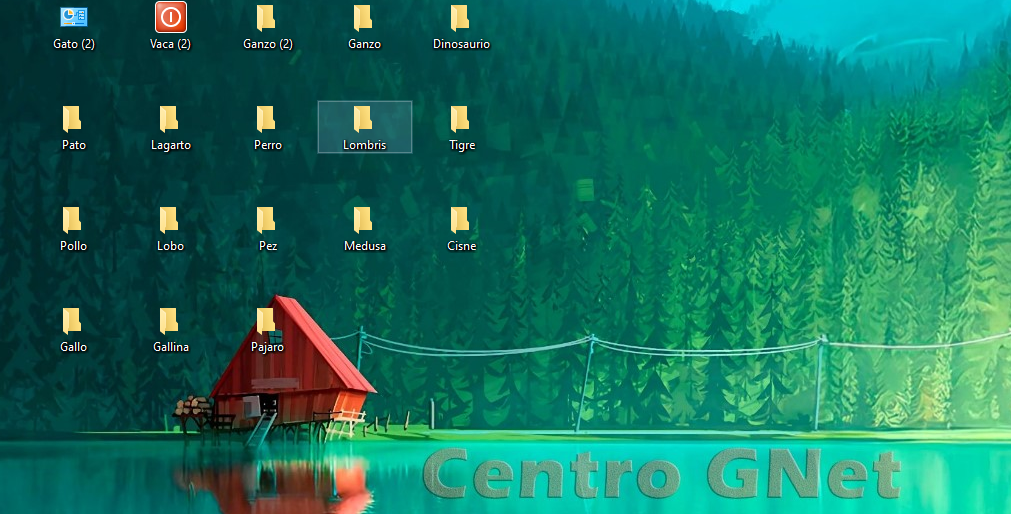Click the Medusa folder icon
The width and height of the screenshot is (1011, 514).
coord(362,220)
